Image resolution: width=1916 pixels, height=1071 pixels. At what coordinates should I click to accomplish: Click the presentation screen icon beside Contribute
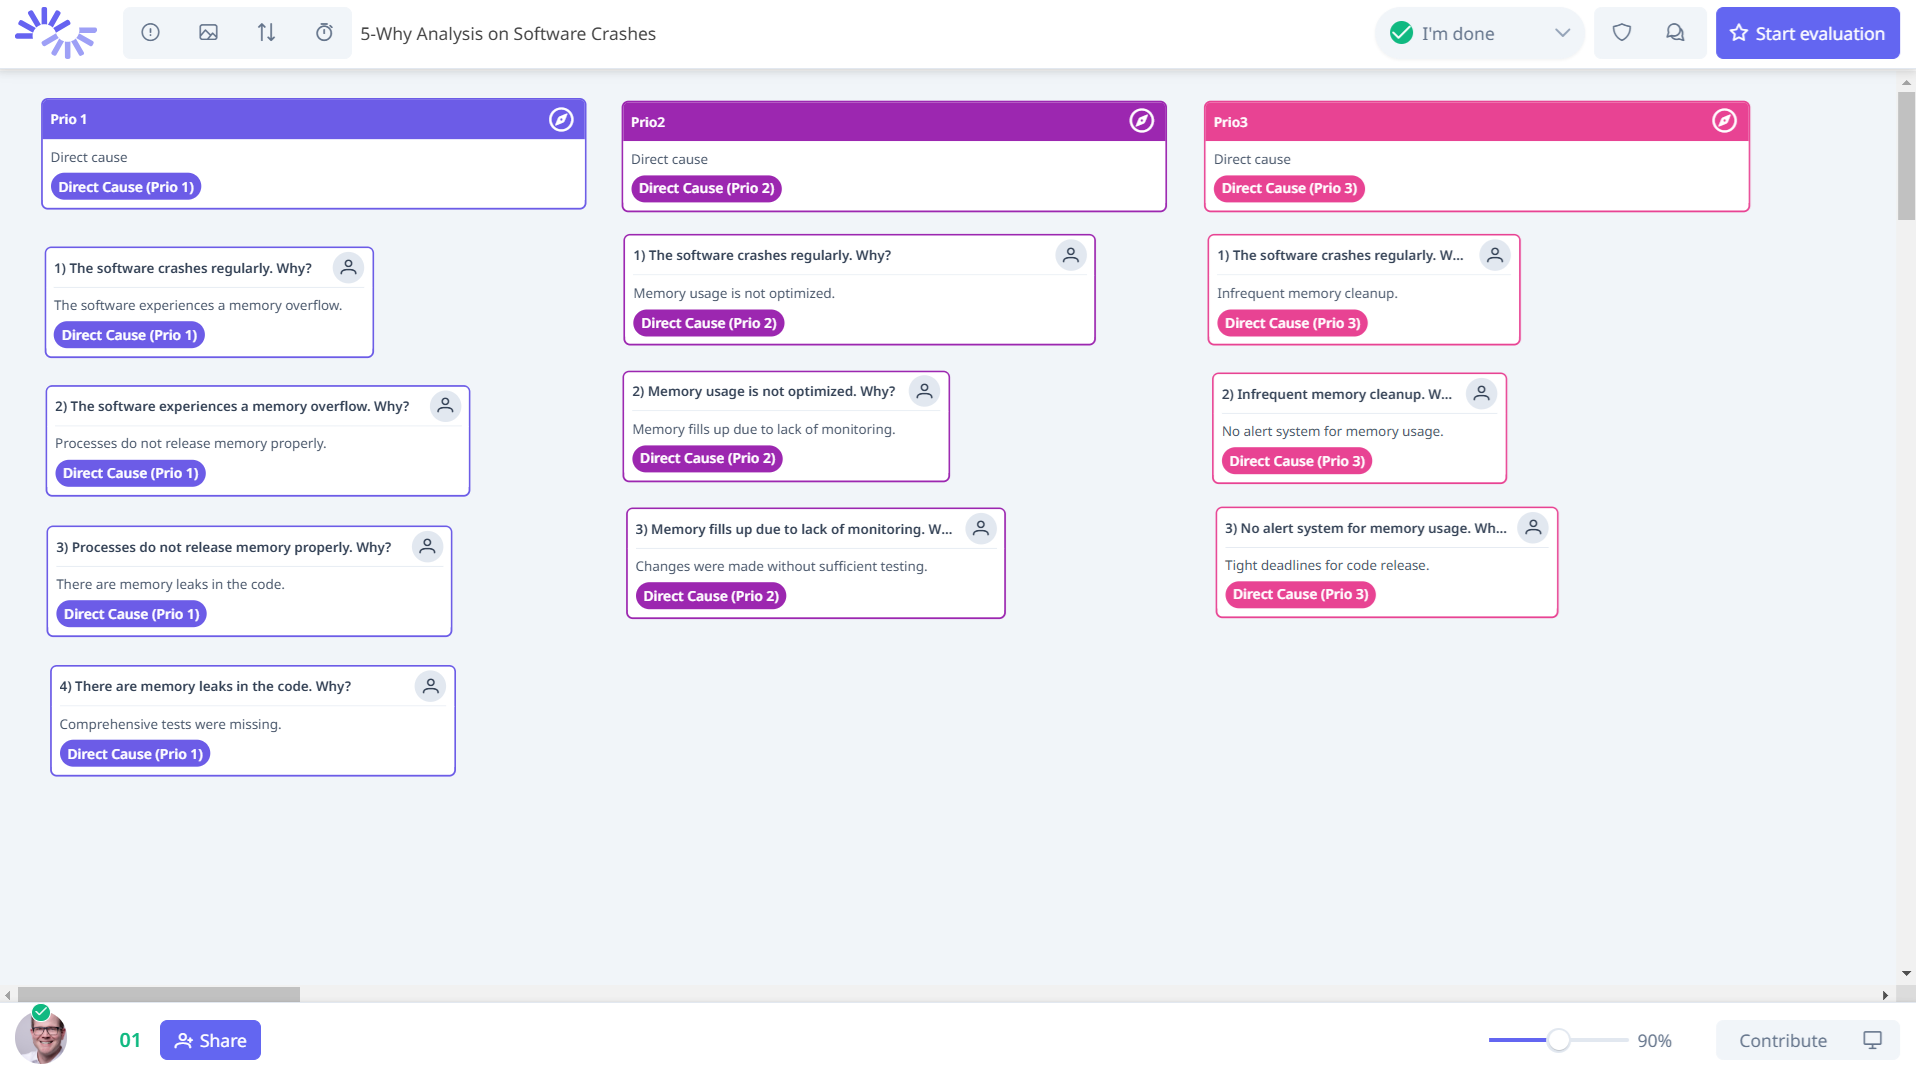[x=1872, y=1040]
